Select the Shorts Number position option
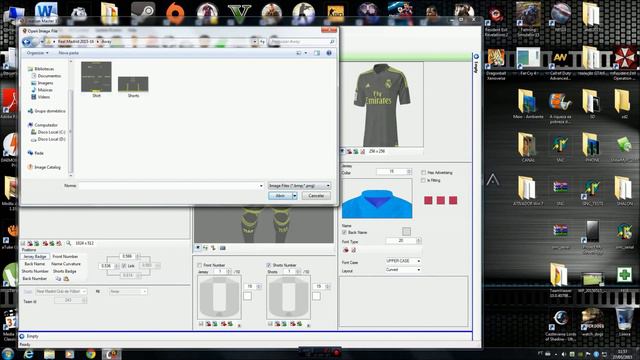The image size is (640, 360). pyautogui.click(x=35, y=271)
